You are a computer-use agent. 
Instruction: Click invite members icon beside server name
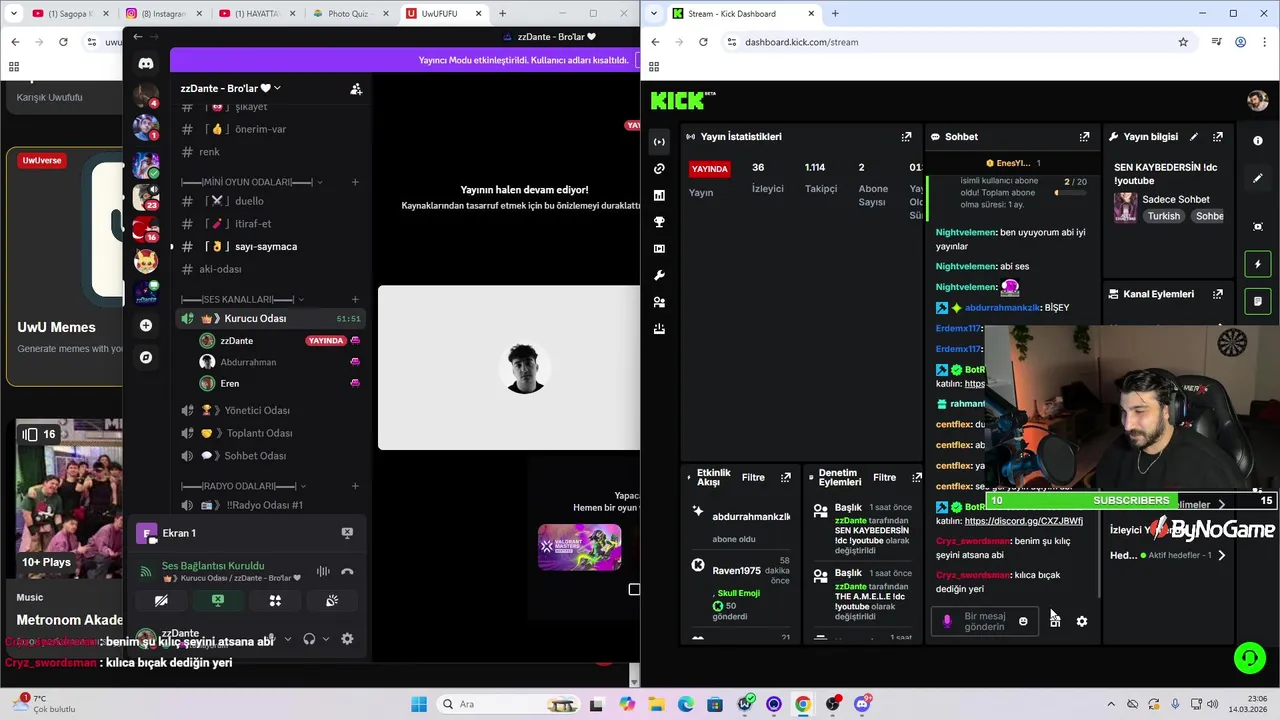(x=356, y=88)
